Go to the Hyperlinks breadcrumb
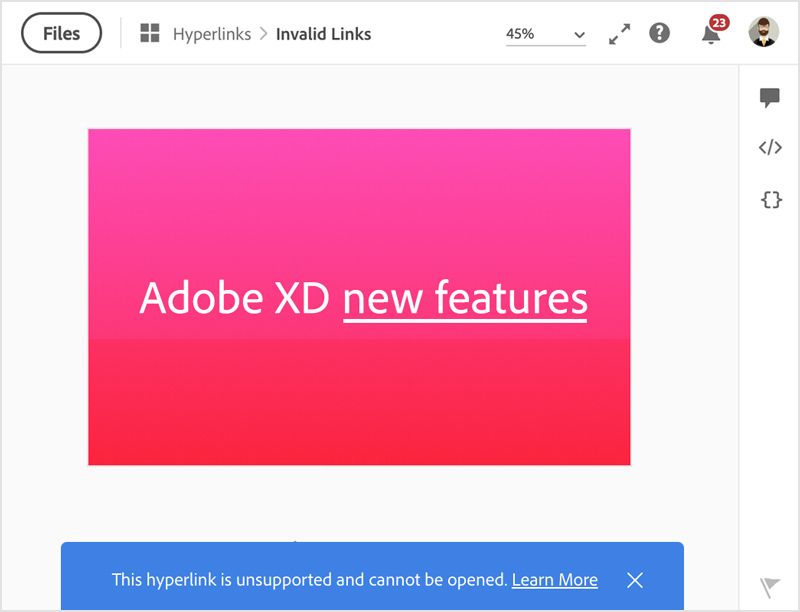This screenshot has height=612, width=800. (x=212, y=34)
